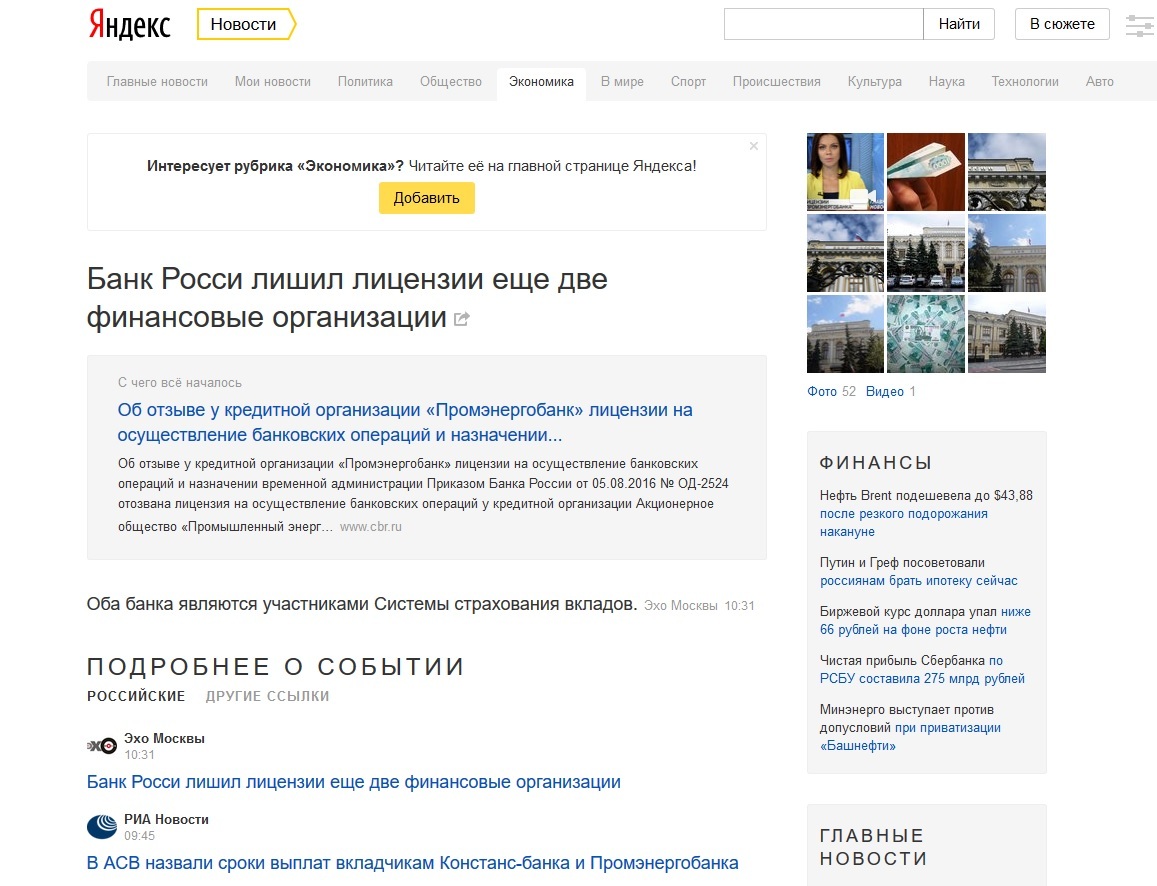The image size is (1157, 886).
Task: Click the Найти search button
Action: point(959,24)
